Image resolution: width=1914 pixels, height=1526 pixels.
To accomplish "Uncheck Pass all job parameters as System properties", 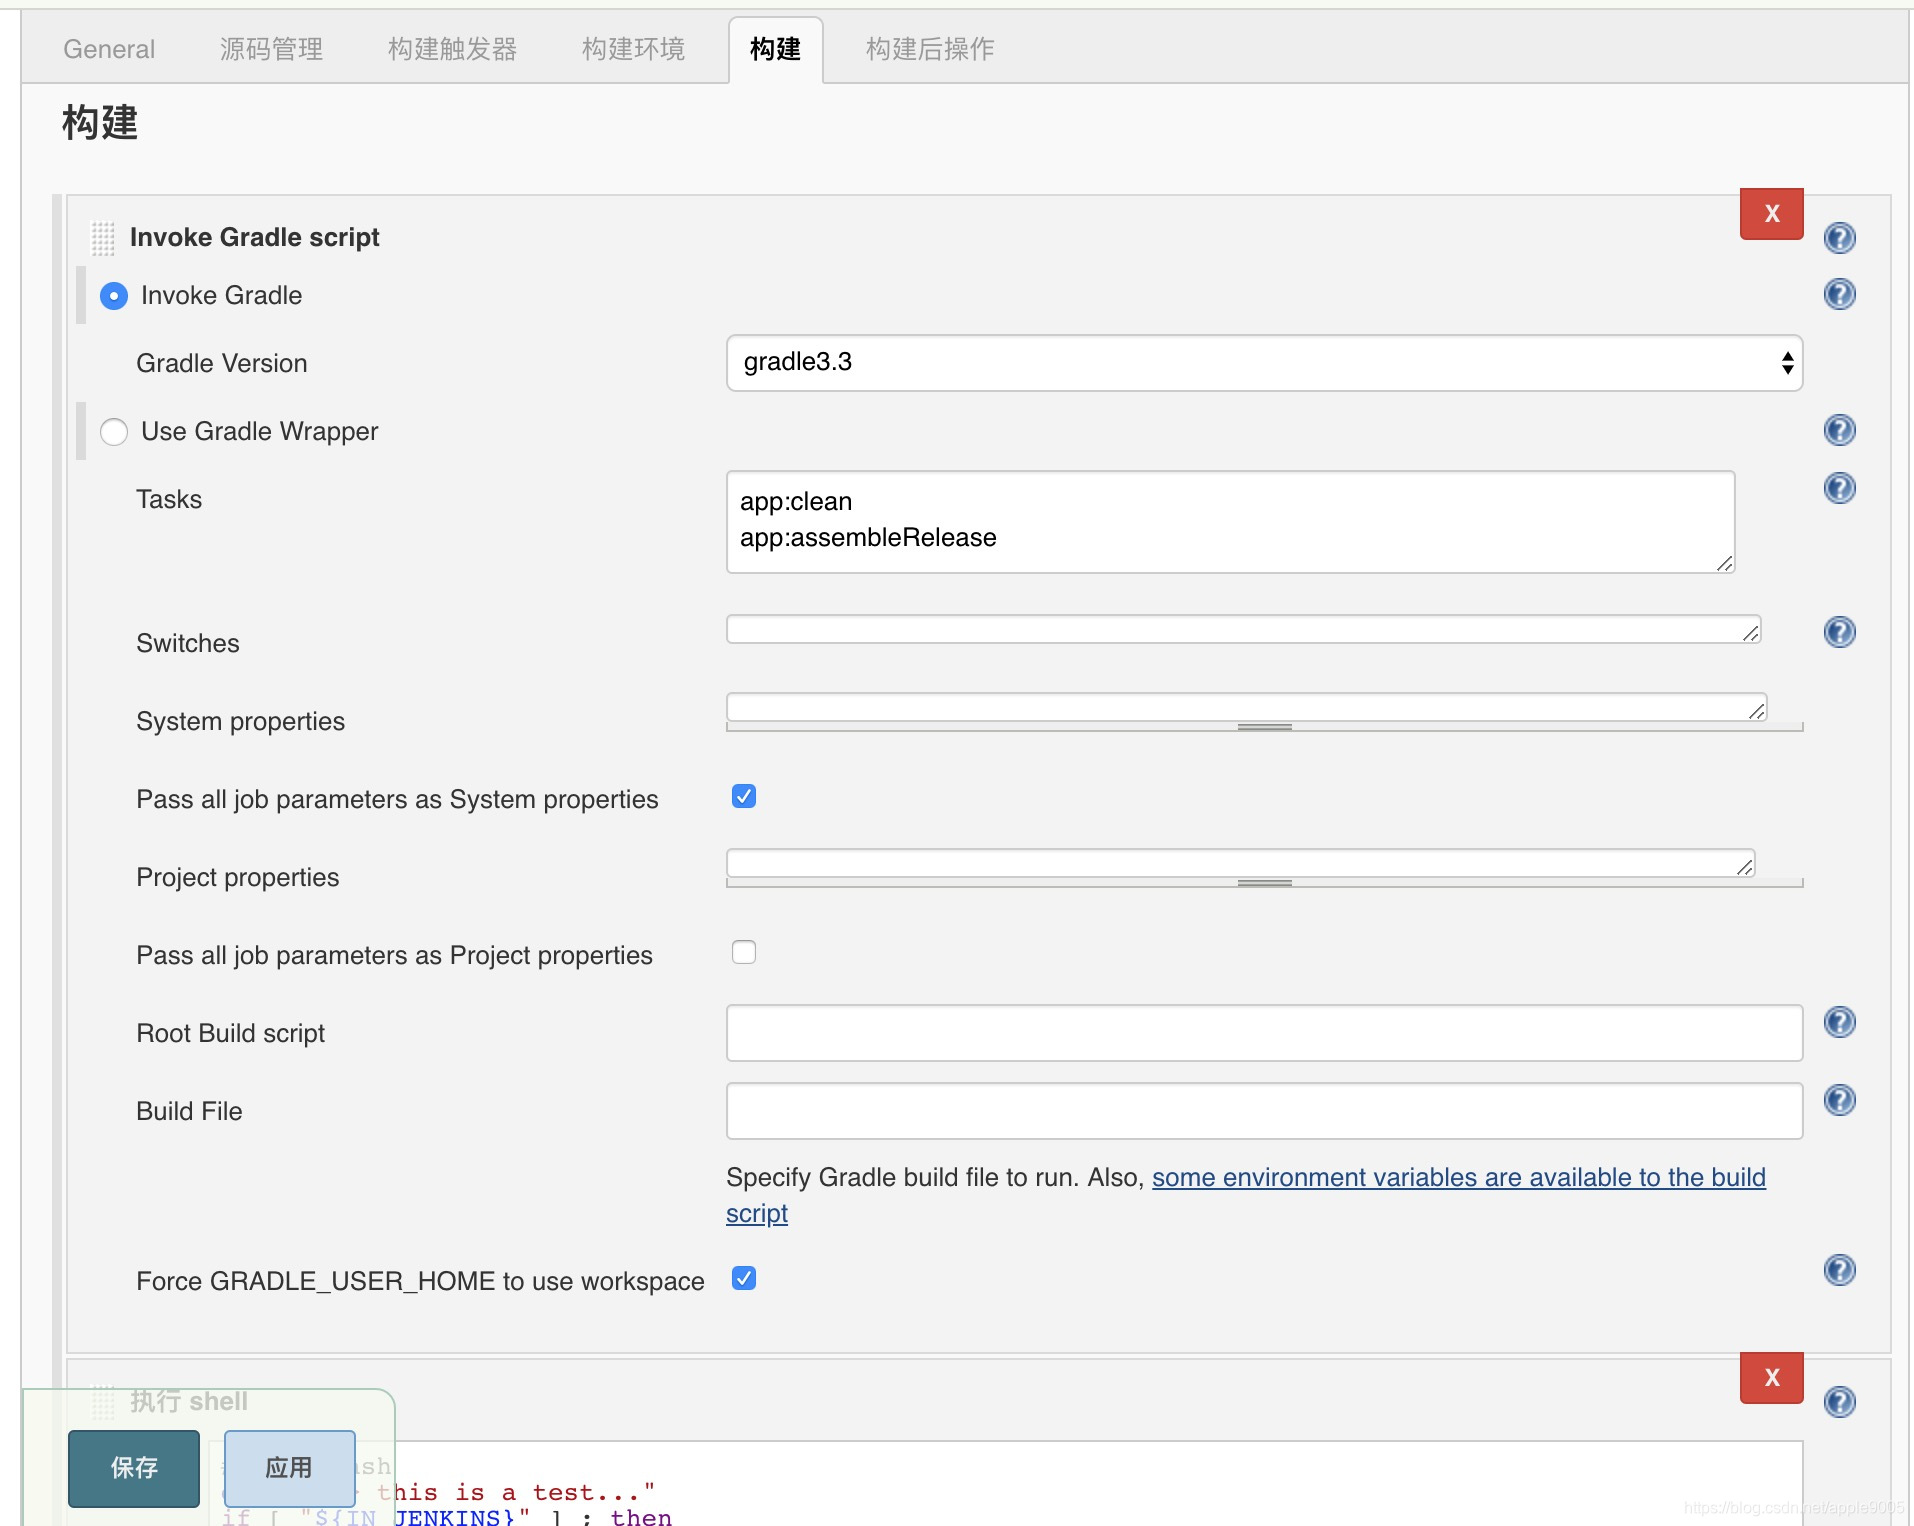I will point(744,796).
